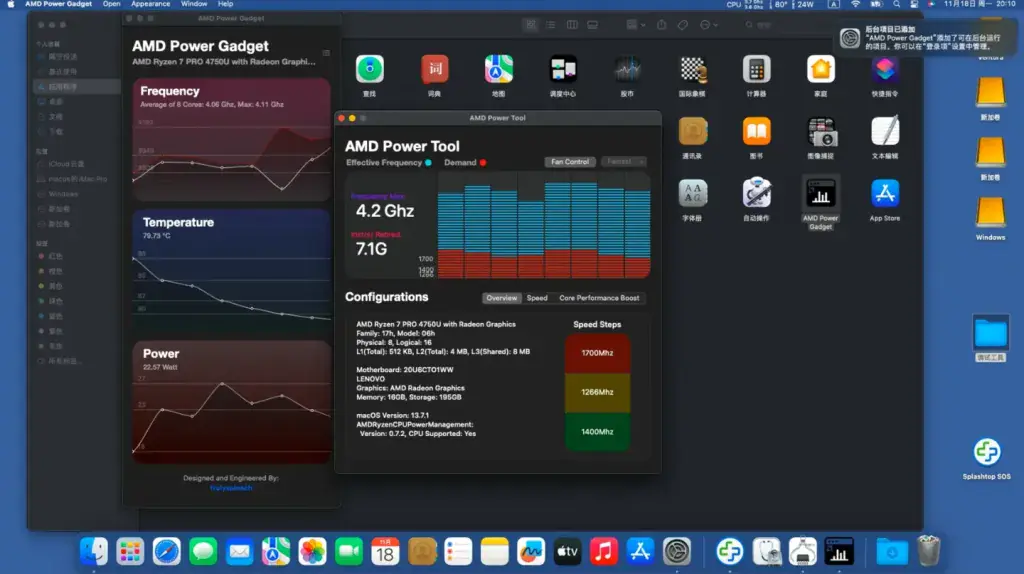Switch Finder to list view
The image size is (1024, 574).
click(x=551, y=25)
